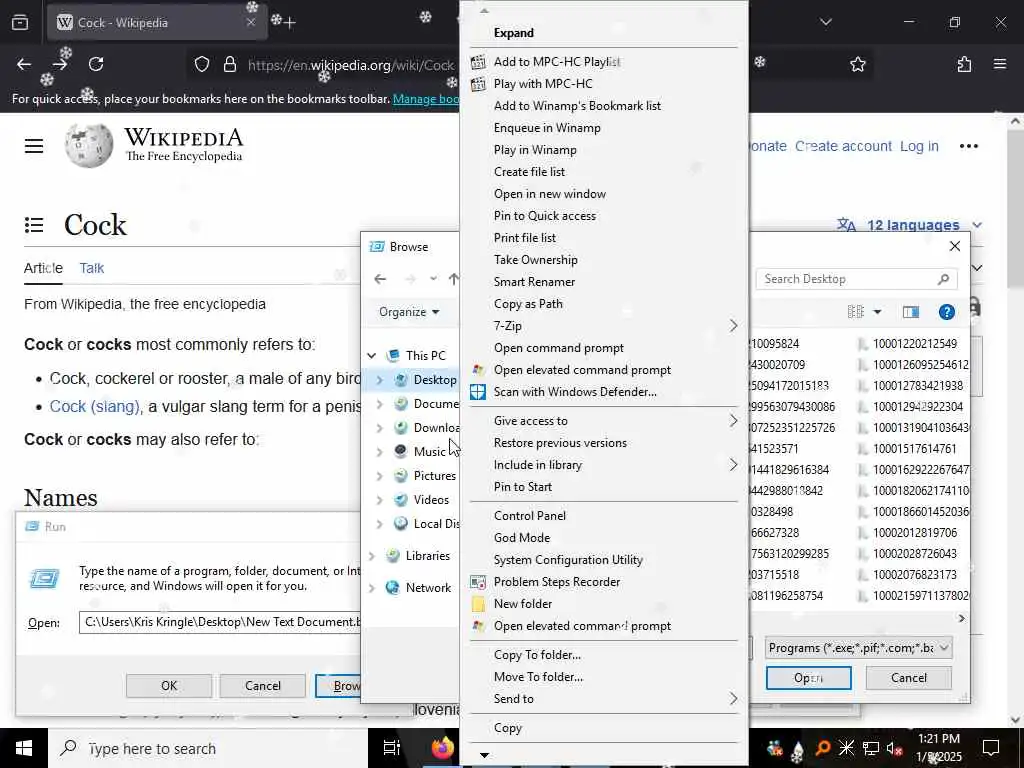Reload the Wikipedia page
This screenshot has height=768, width=1024.
(96, 64)
